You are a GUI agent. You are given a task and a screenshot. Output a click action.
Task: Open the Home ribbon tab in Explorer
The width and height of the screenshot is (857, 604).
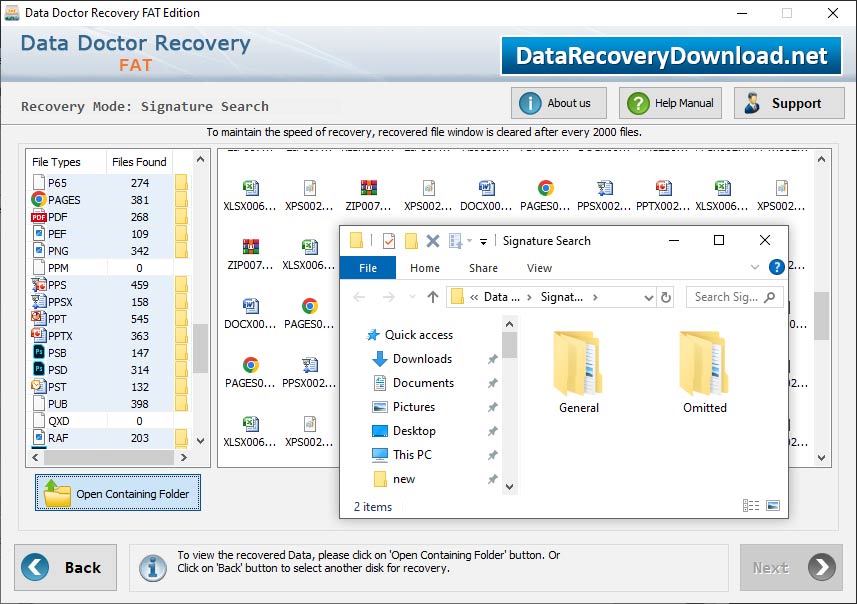click(x=425, y=268)
